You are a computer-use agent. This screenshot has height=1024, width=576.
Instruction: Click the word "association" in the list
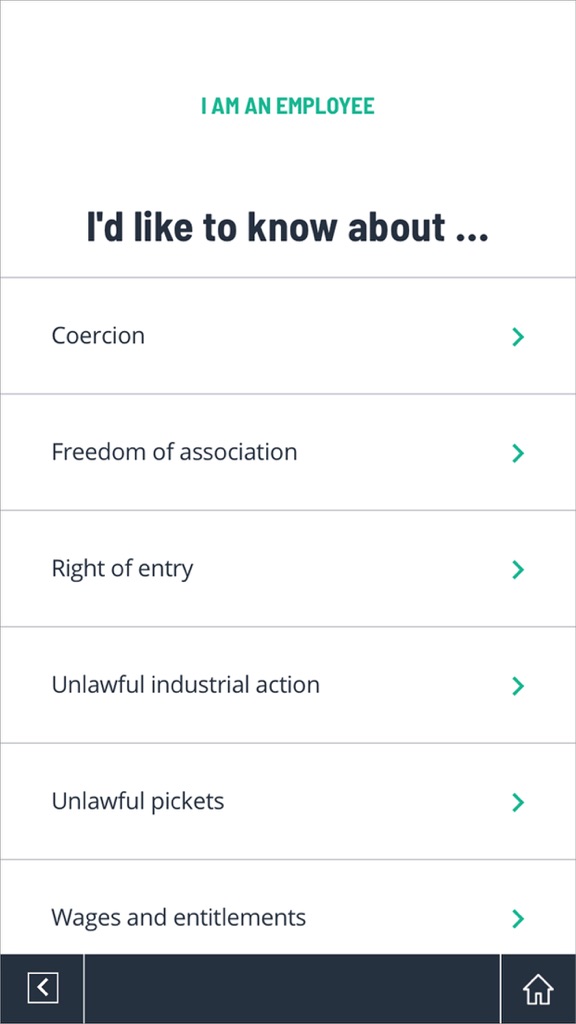[238, 452]
